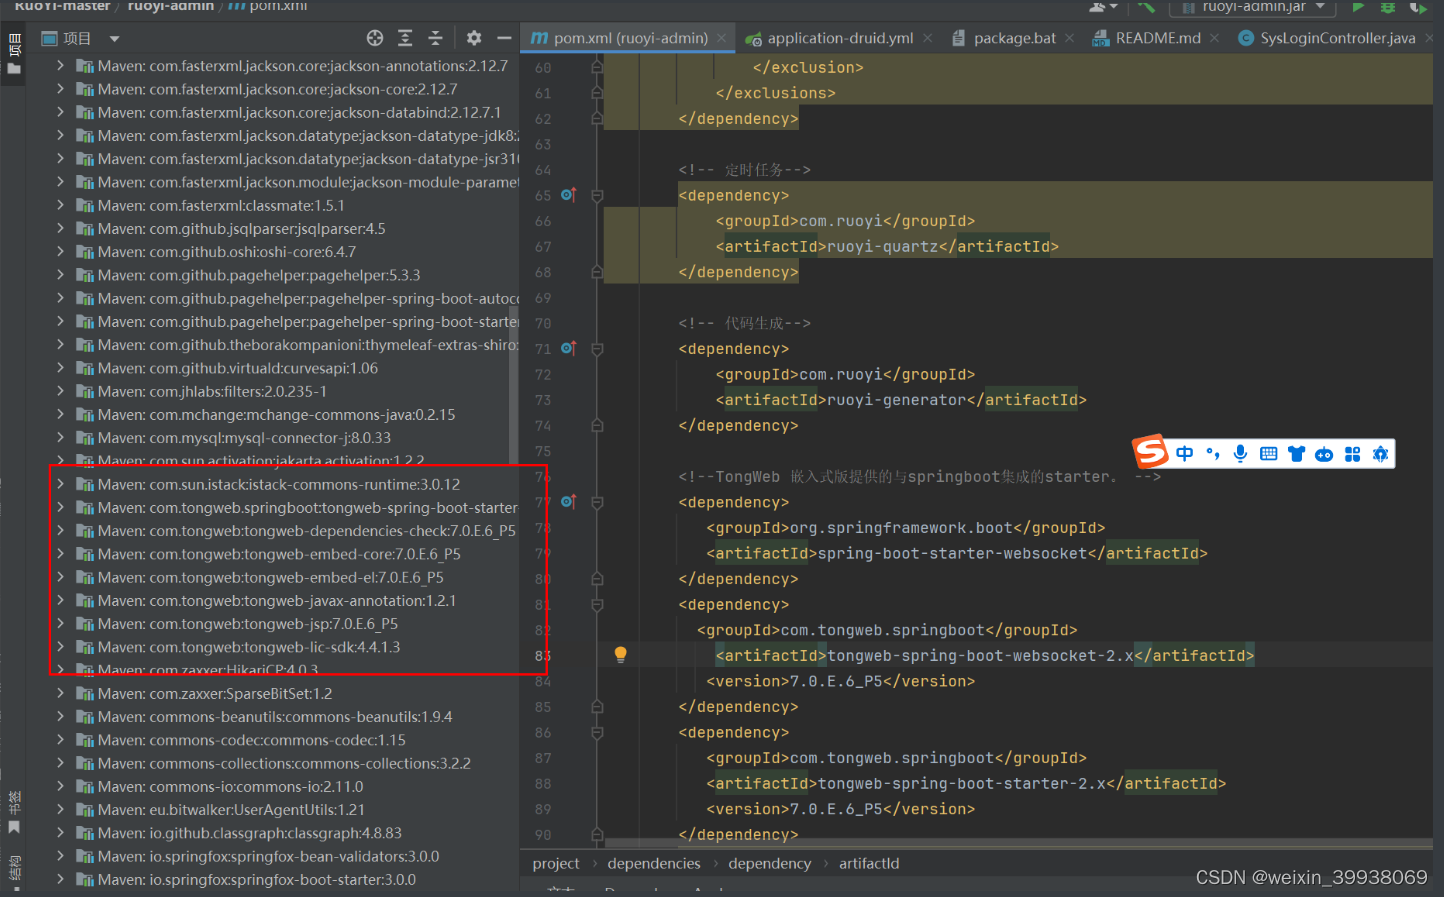
Task: Open the Sogou settings hexagon icon
Action: (x=1381, y=454)
